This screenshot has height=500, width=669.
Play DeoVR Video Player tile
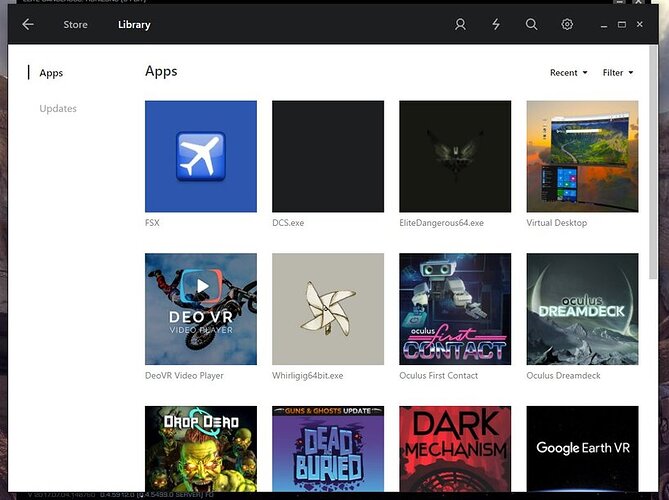(200, 308)
